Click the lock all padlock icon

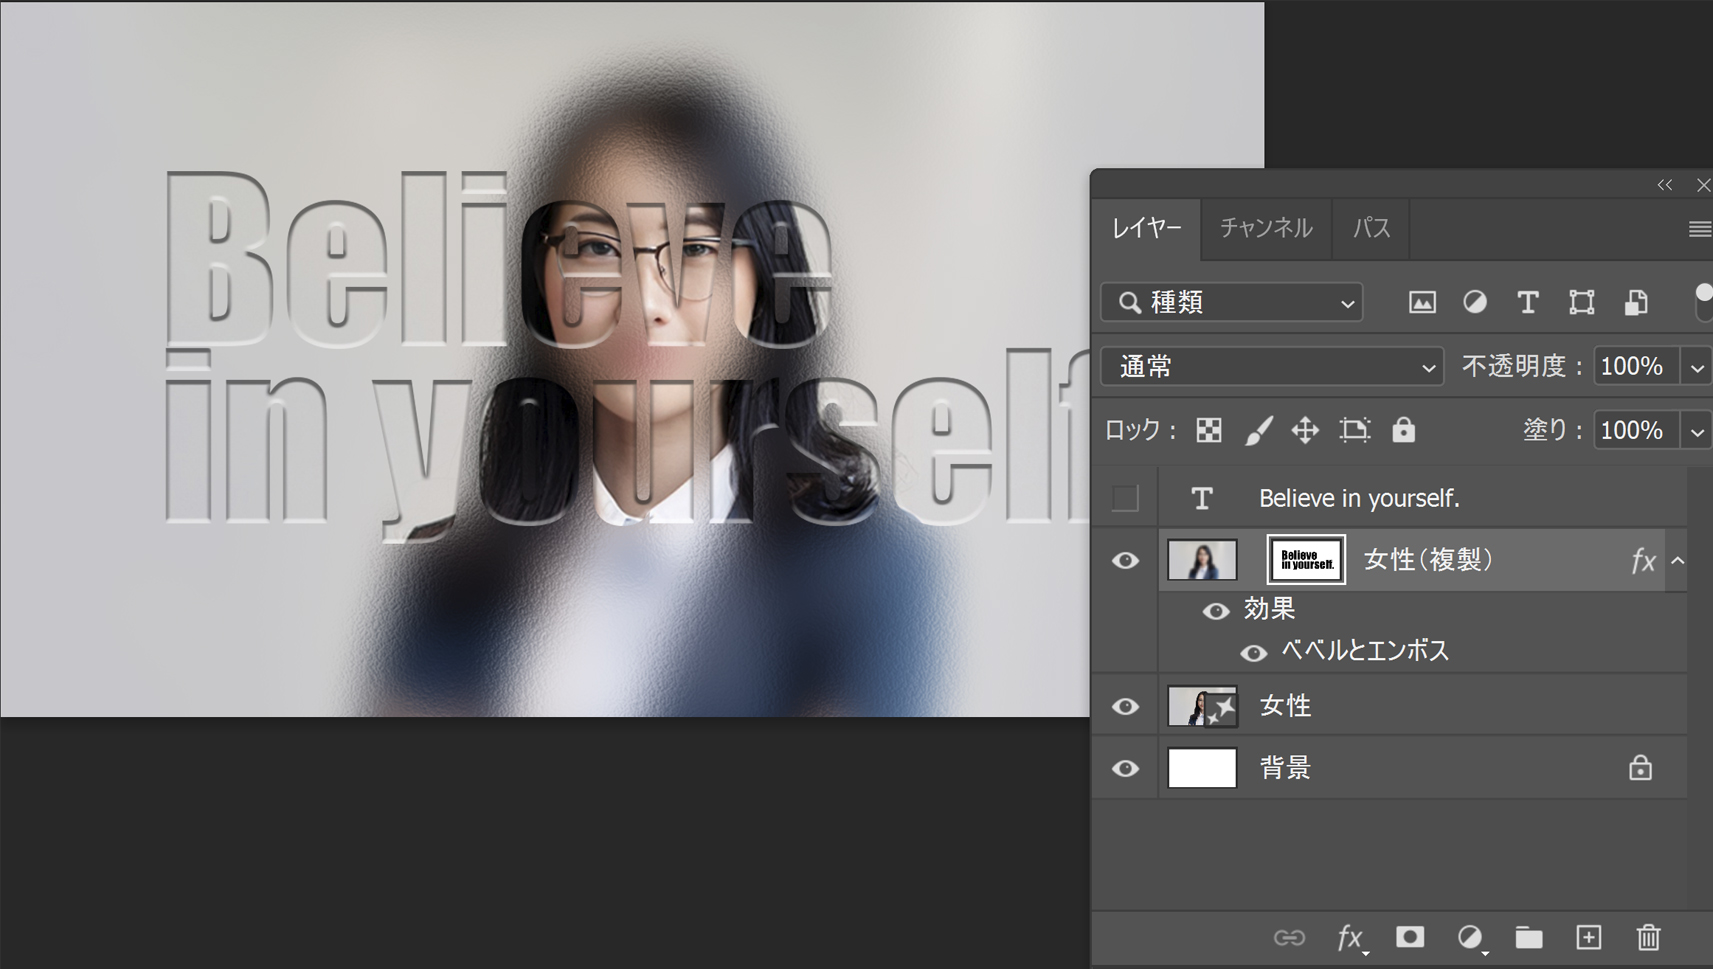coord(1403,430)
